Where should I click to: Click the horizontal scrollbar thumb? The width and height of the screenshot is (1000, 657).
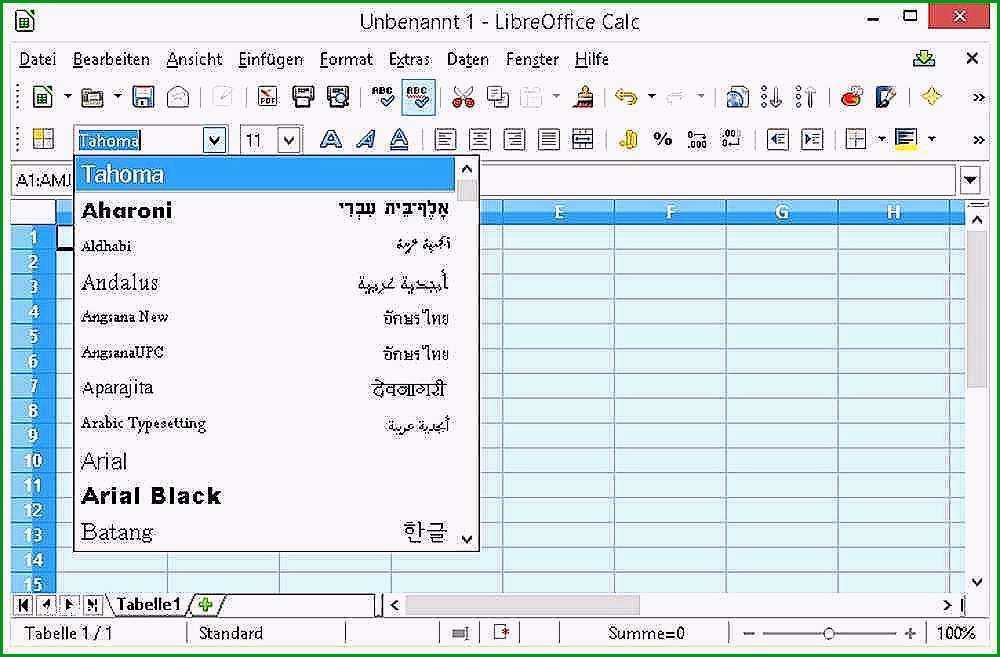(522, 605)
